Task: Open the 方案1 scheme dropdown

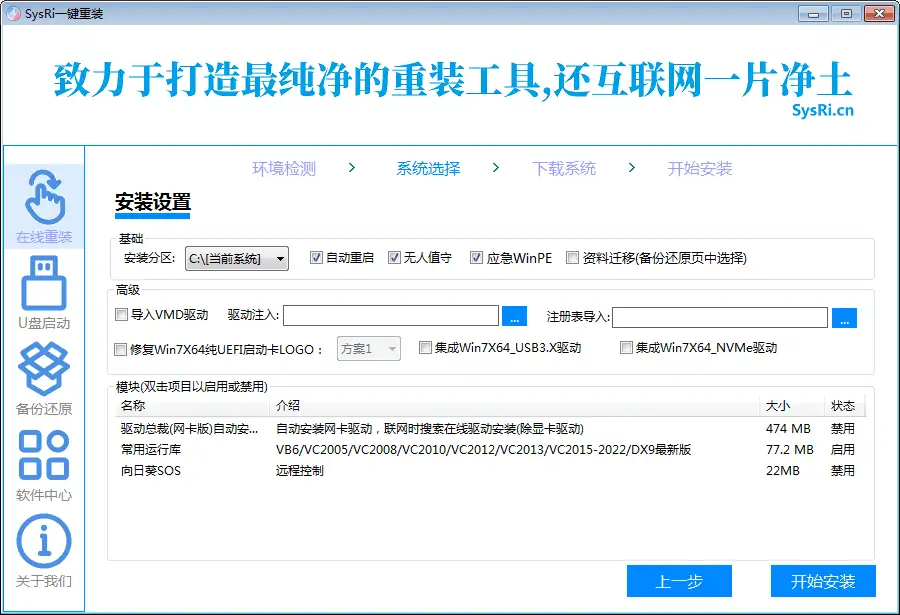Action: 368,349
